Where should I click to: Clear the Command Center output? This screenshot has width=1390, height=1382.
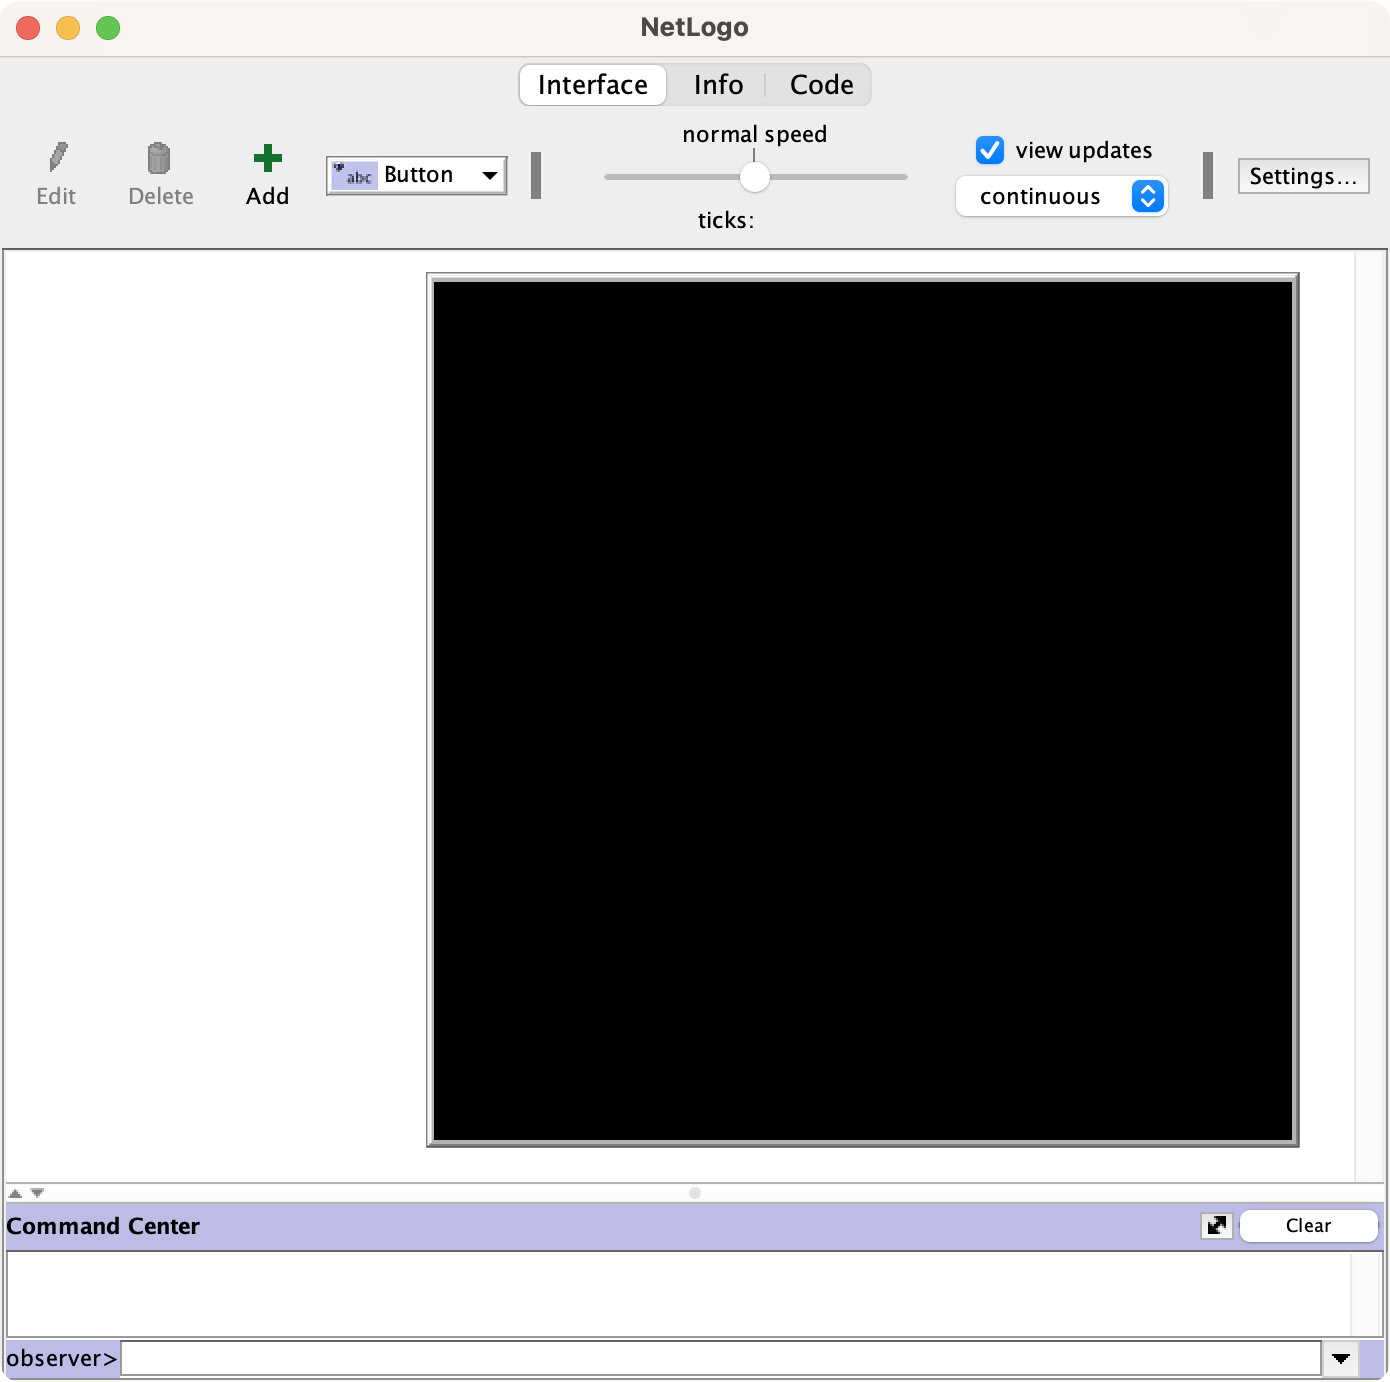1308,1225
